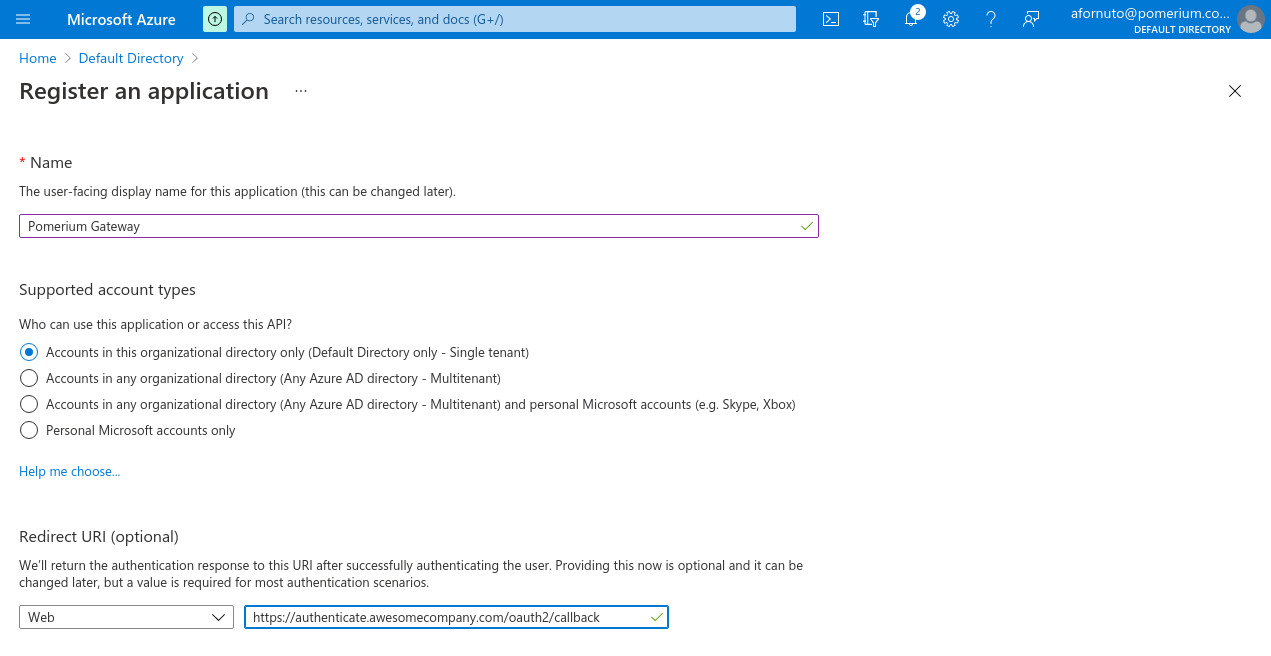Click the afornuto@pomerium account email
This screenshot has height=656, width=1271.
[1150, 13]
